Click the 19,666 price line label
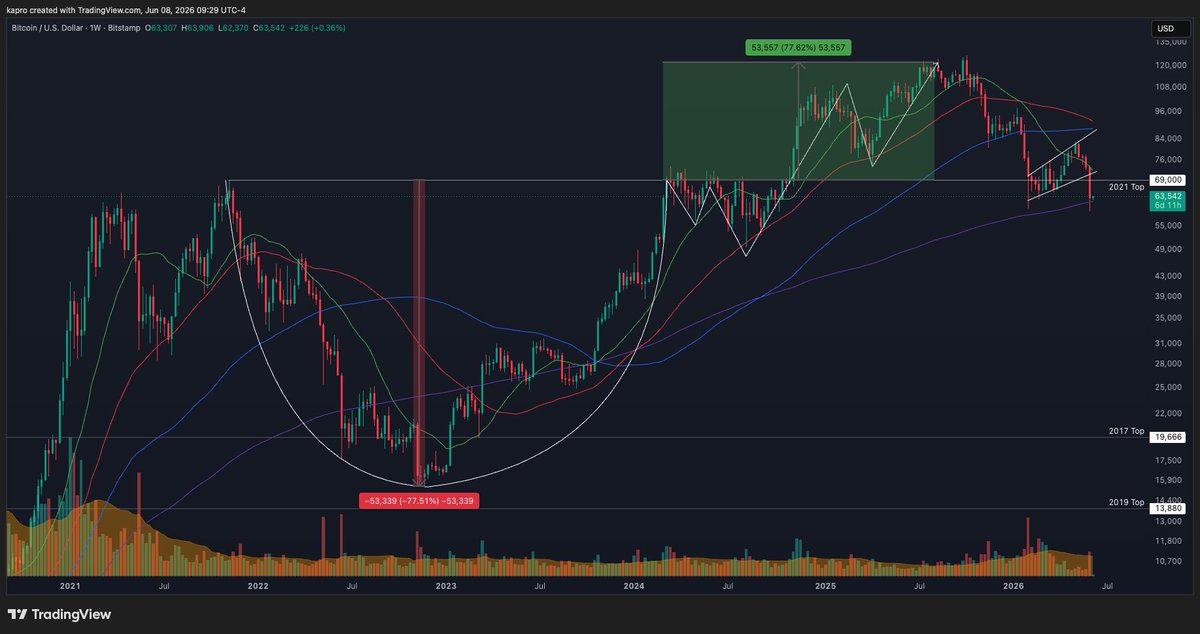The height and width of the screenshot is (634, 1200). pyautogui.click(x=1168, y=437)
